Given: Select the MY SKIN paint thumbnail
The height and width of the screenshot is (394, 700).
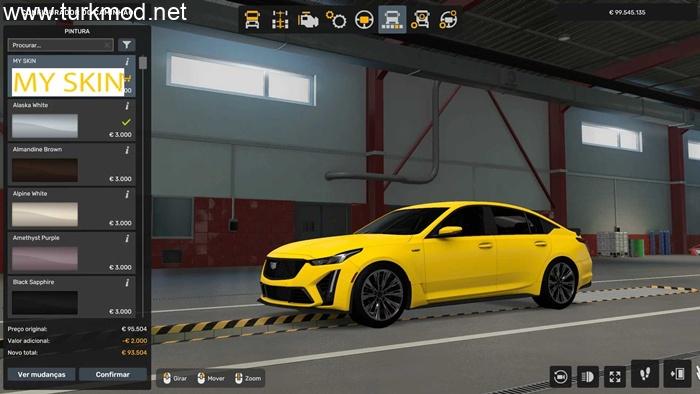Looking at the screenshot, I should (x=68, y=82).
